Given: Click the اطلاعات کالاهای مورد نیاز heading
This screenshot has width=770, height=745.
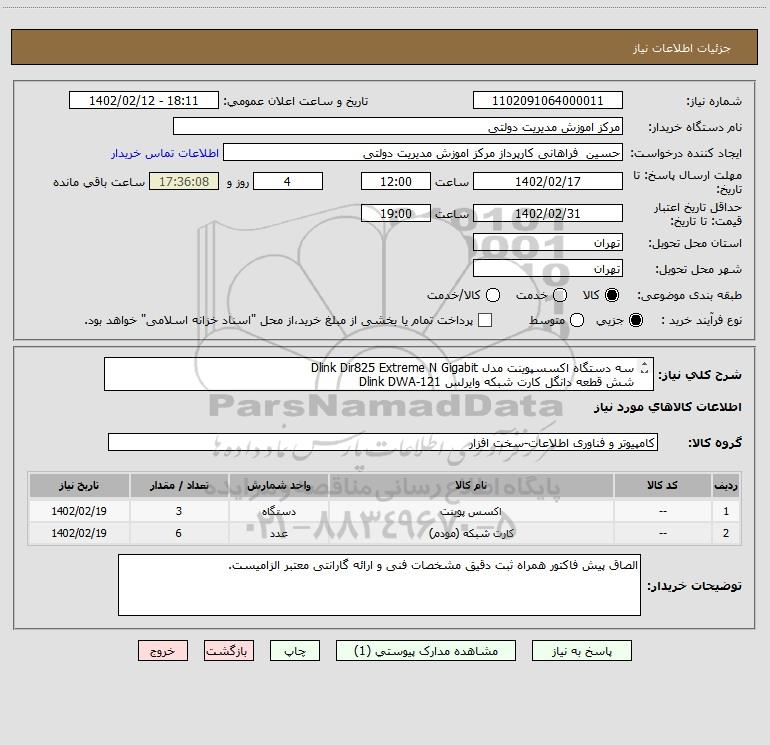Looking at the screenshot, I should coord(668,407).
